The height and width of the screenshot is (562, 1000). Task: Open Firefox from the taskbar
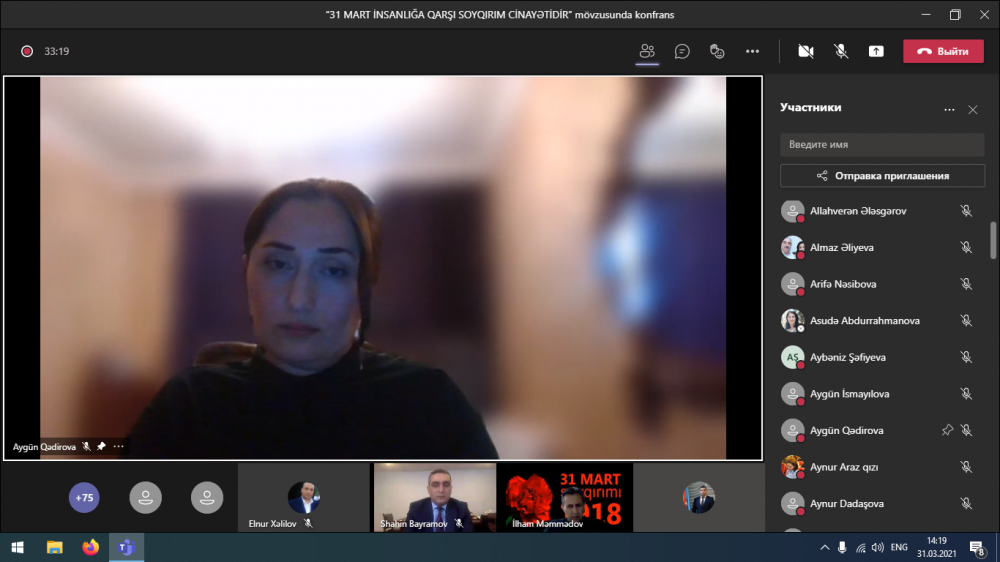[x=91, y=547]
